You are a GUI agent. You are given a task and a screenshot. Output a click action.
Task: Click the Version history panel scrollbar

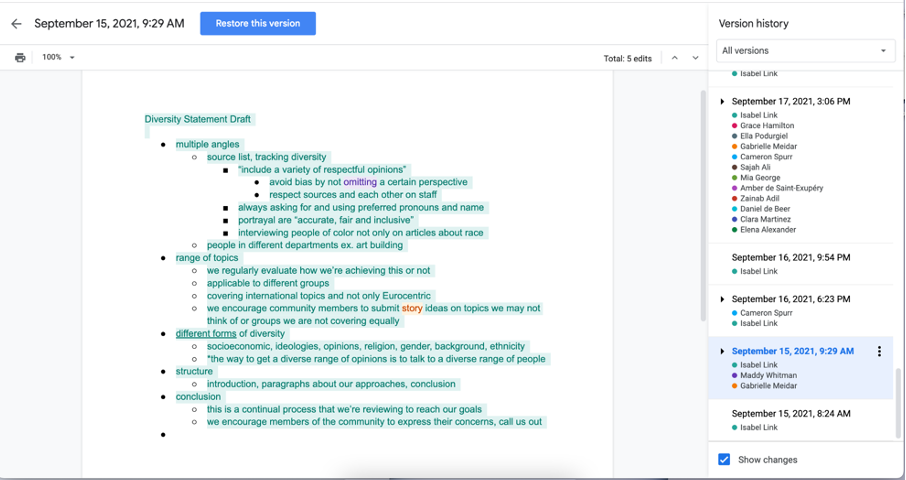[x=898, y=403]
